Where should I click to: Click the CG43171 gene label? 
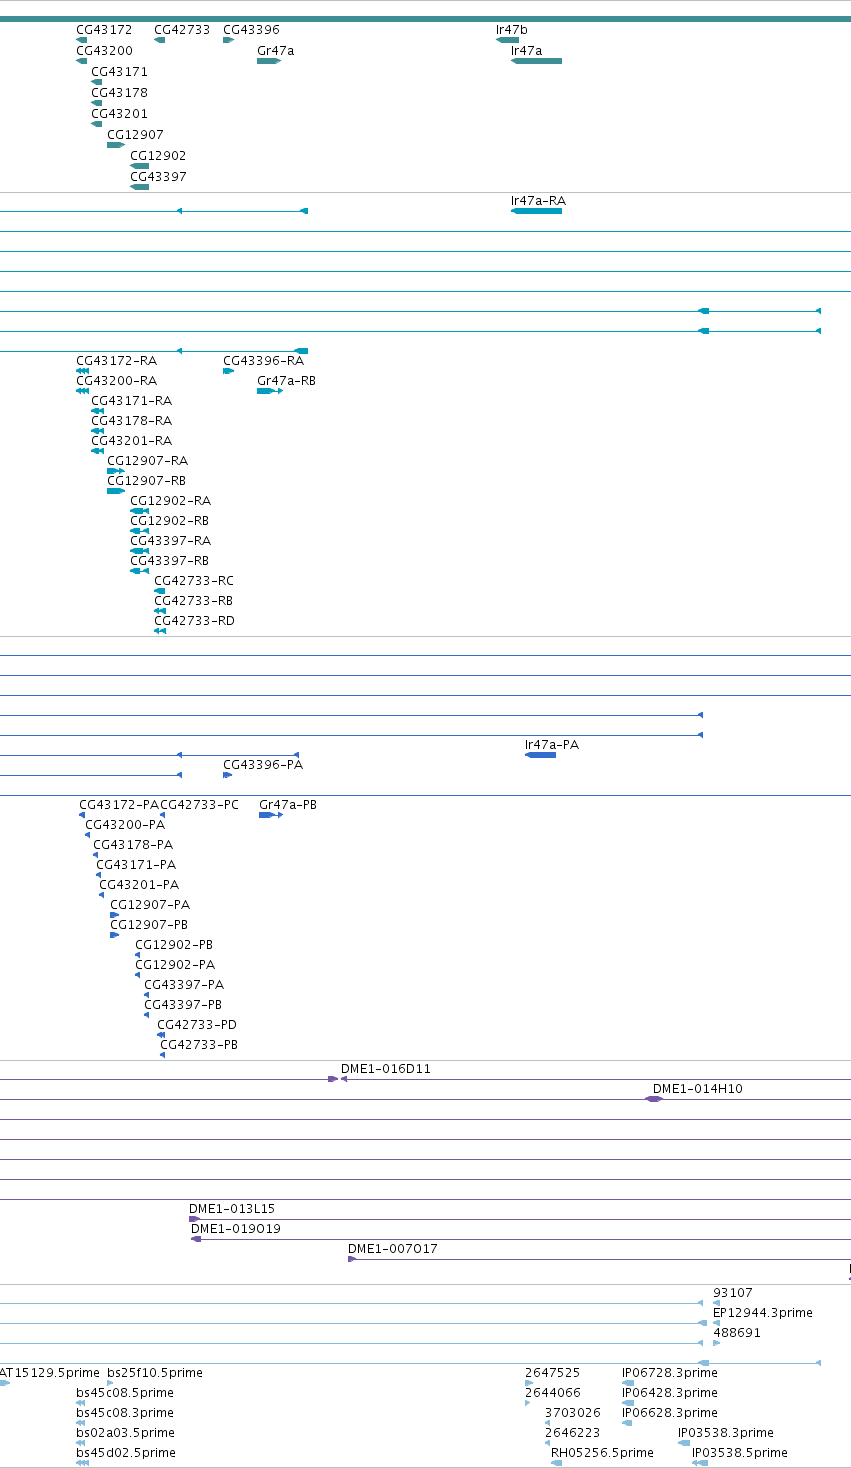[119, 72]
